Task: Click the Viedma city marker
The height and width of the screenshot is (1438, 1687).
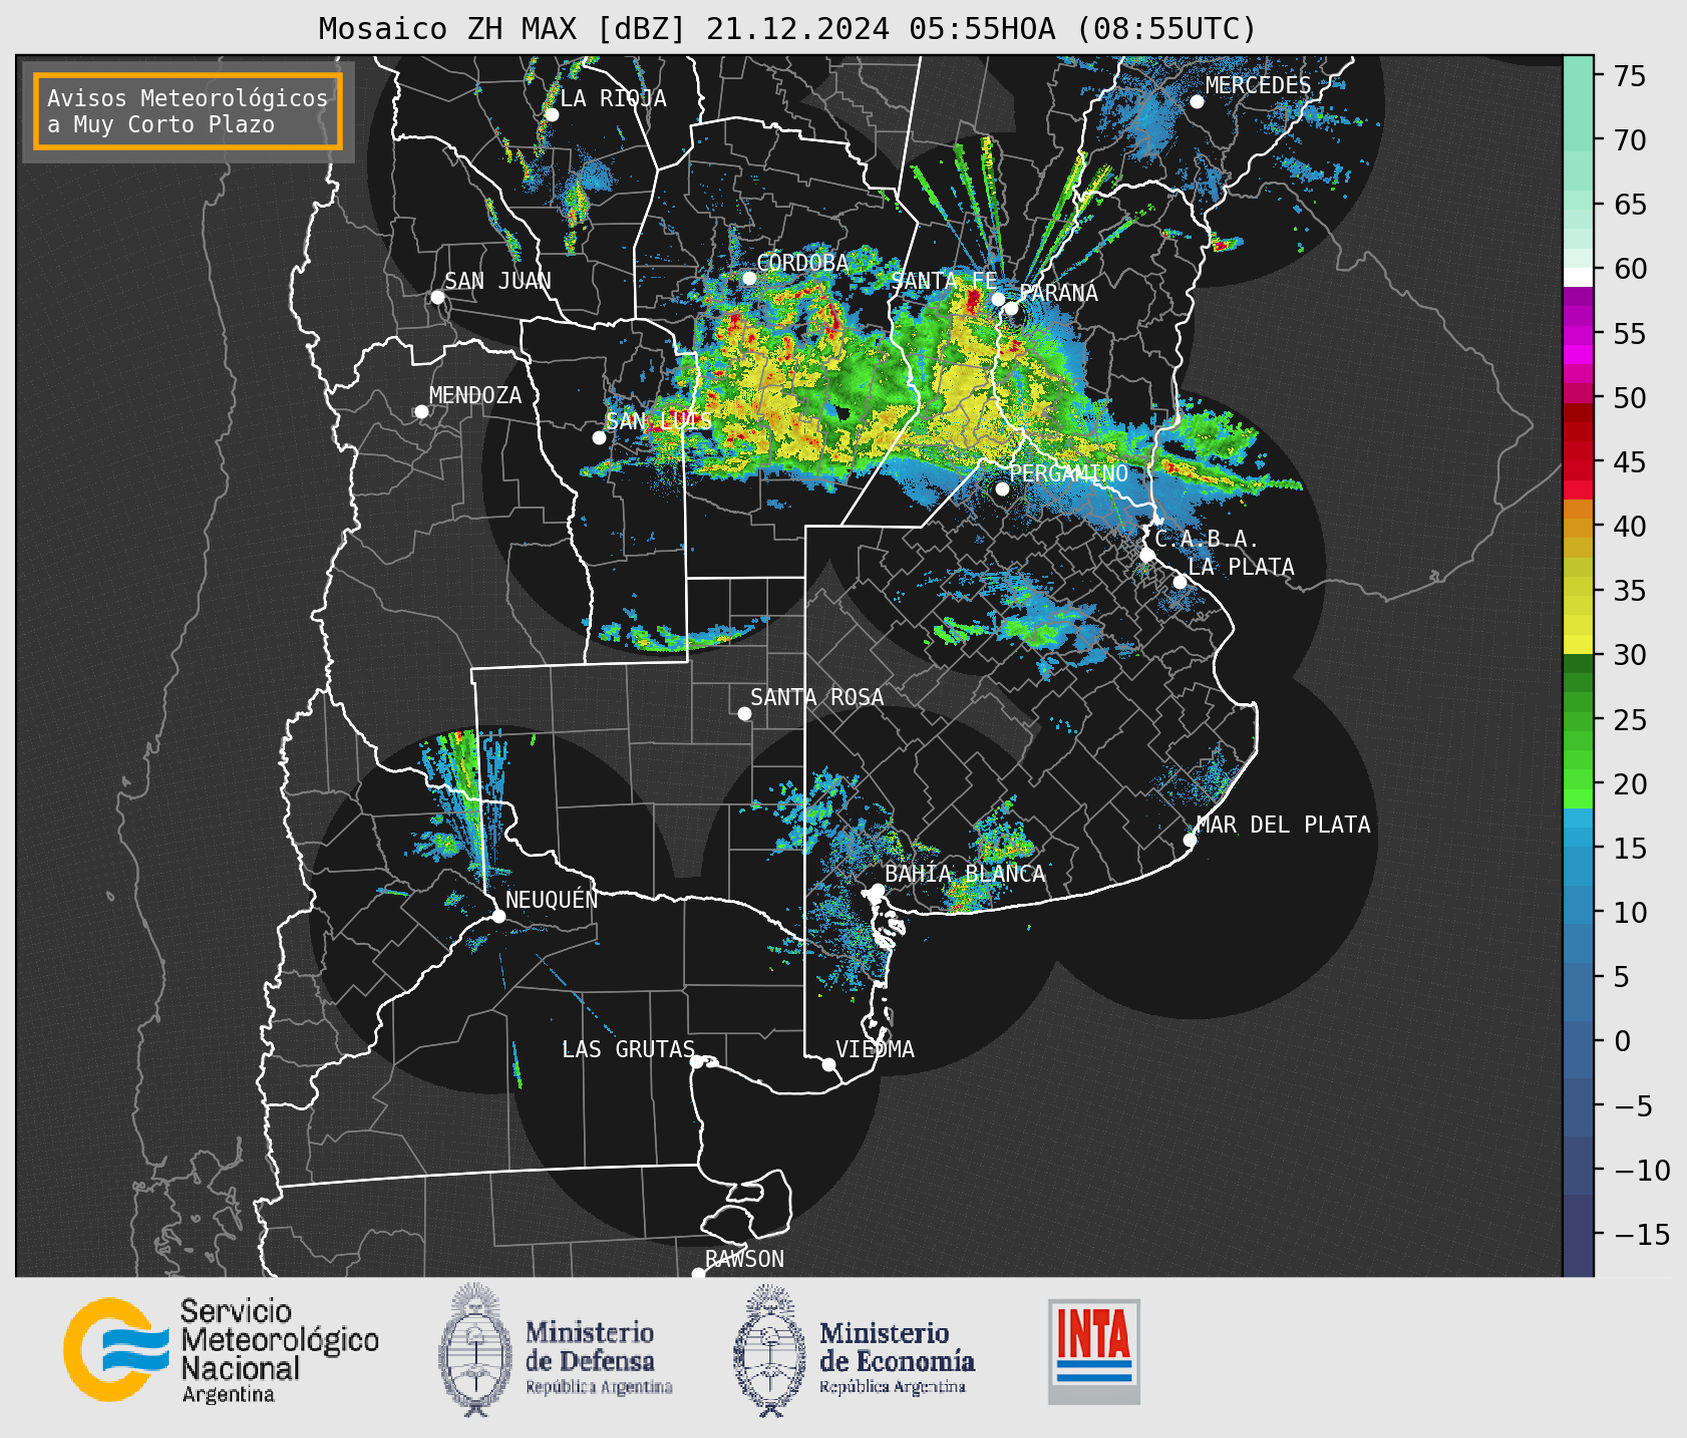Action: [829, 1065]
